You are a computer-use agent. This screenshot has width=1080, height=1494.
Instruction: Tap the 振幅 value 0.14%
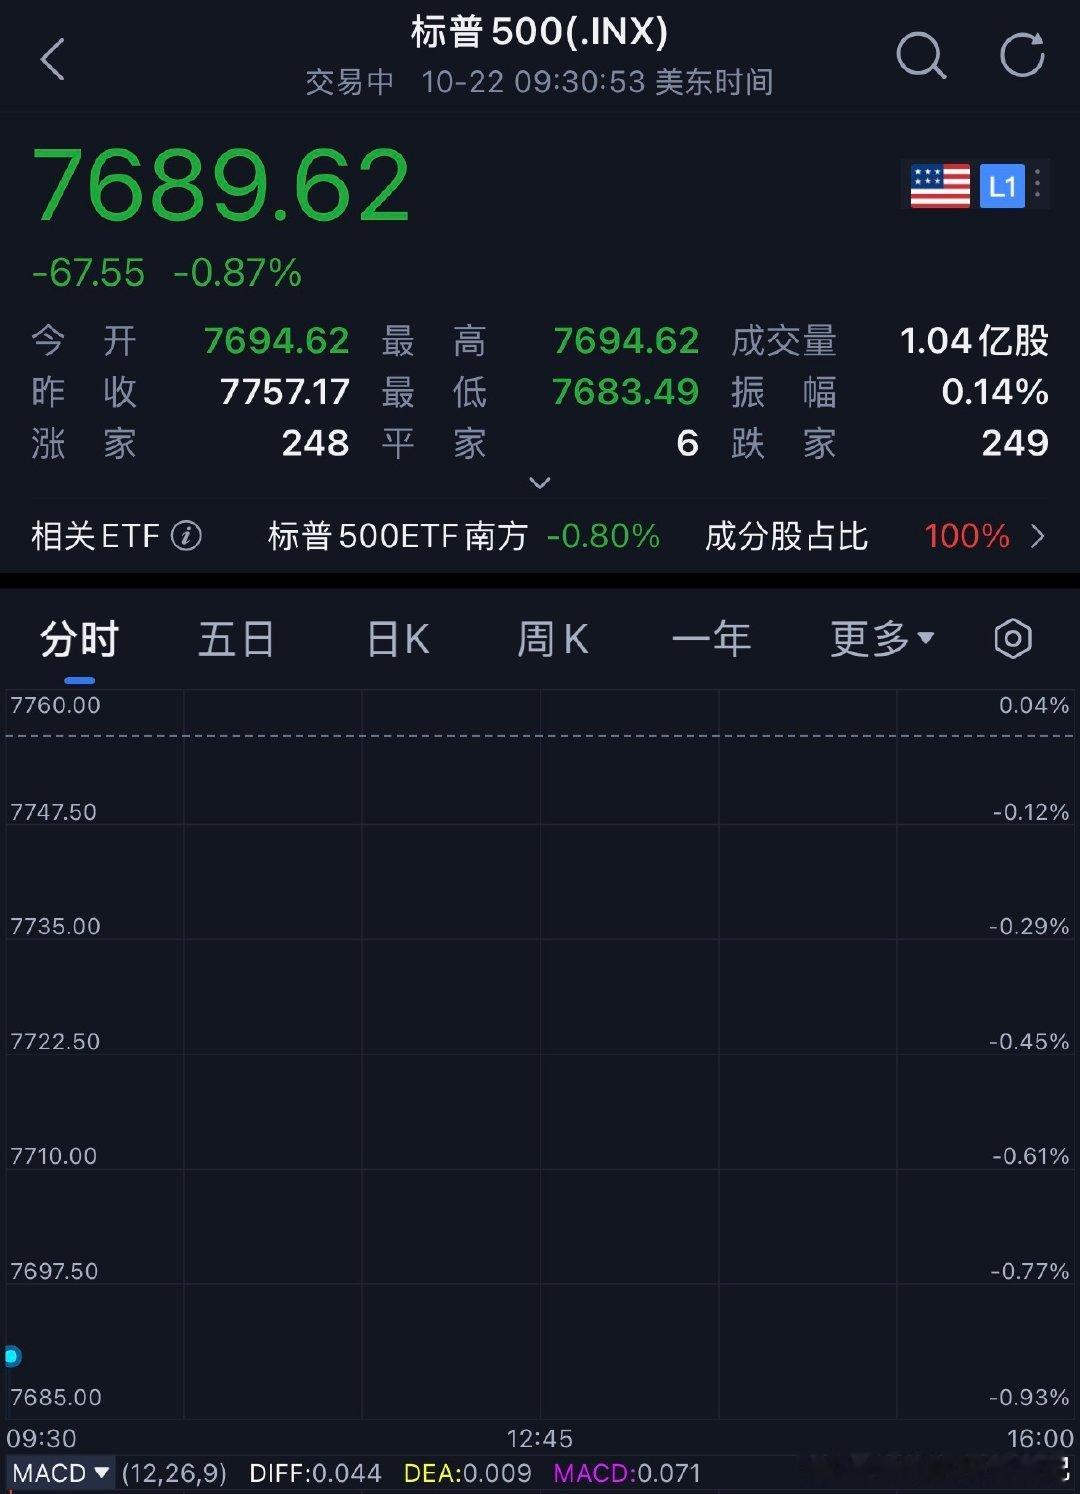994,392
